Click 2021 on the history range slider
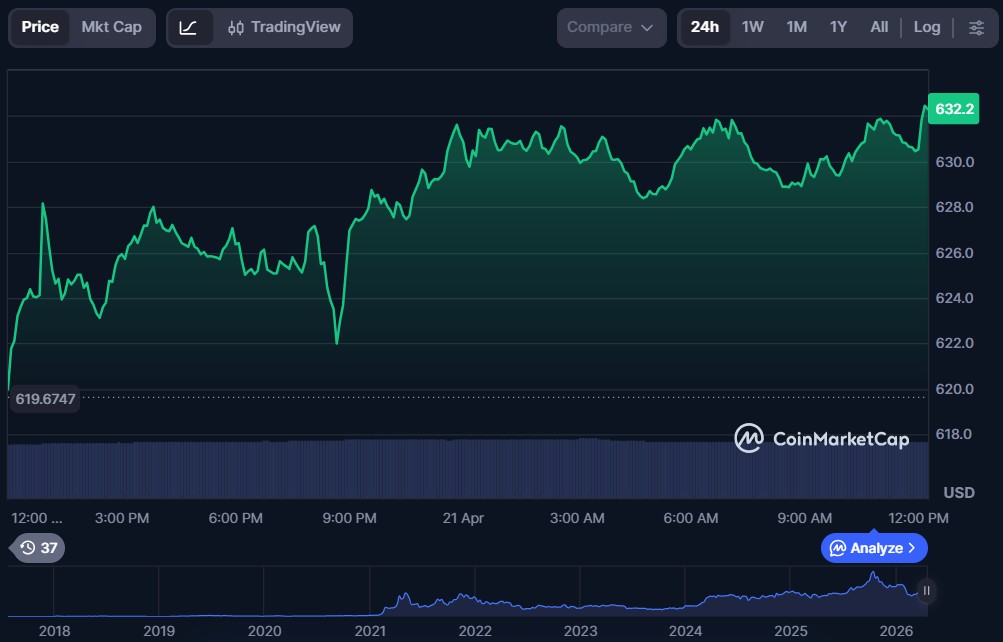The height and width of the screenshot is (642, 1003). (x=370, y=631)
